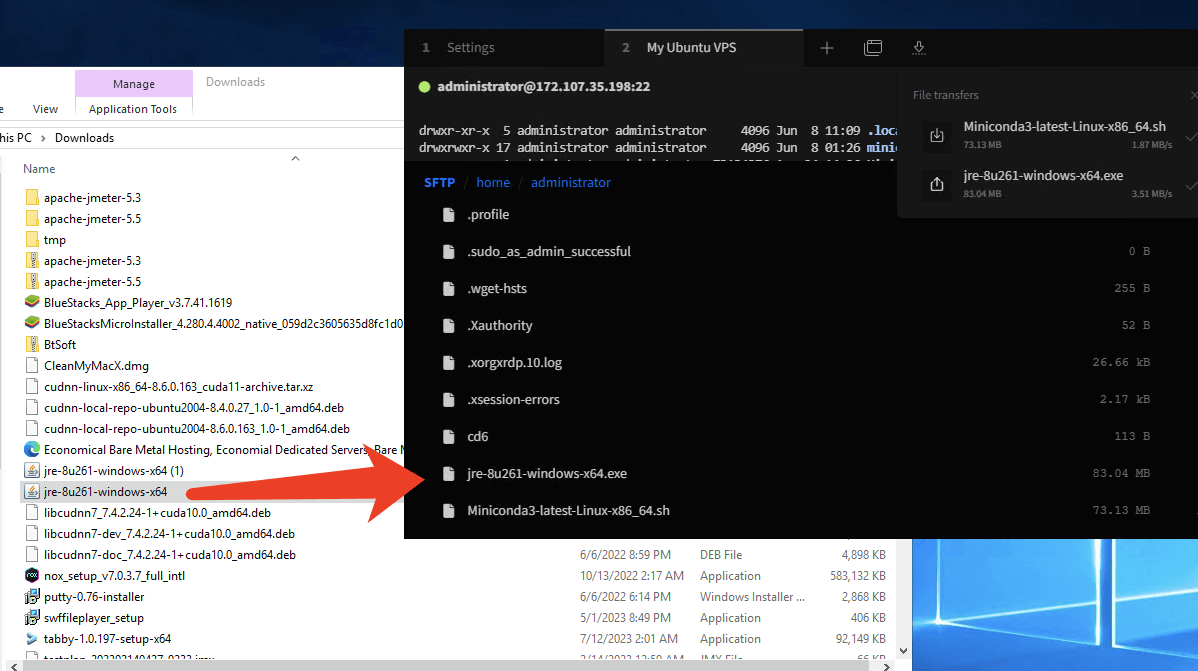1198x671 pixels.
Task: Click the profiles window icon in Tabby's tab bar
Action: 873,48
